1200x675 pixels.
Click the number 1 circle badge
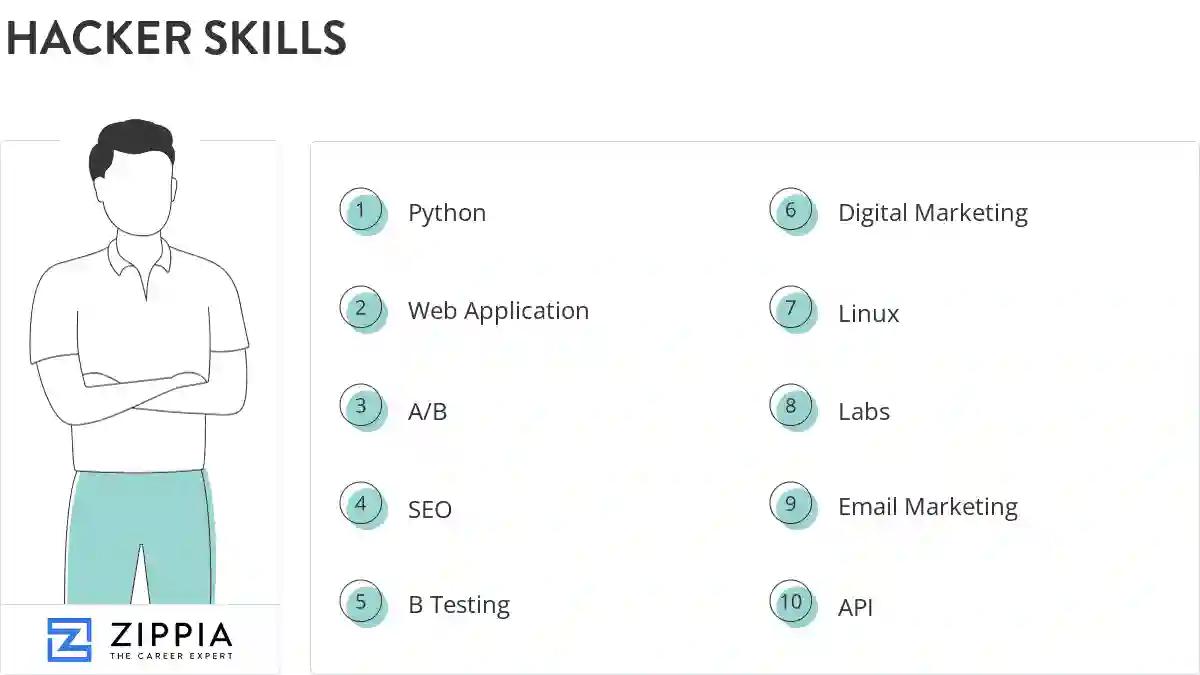361,211
